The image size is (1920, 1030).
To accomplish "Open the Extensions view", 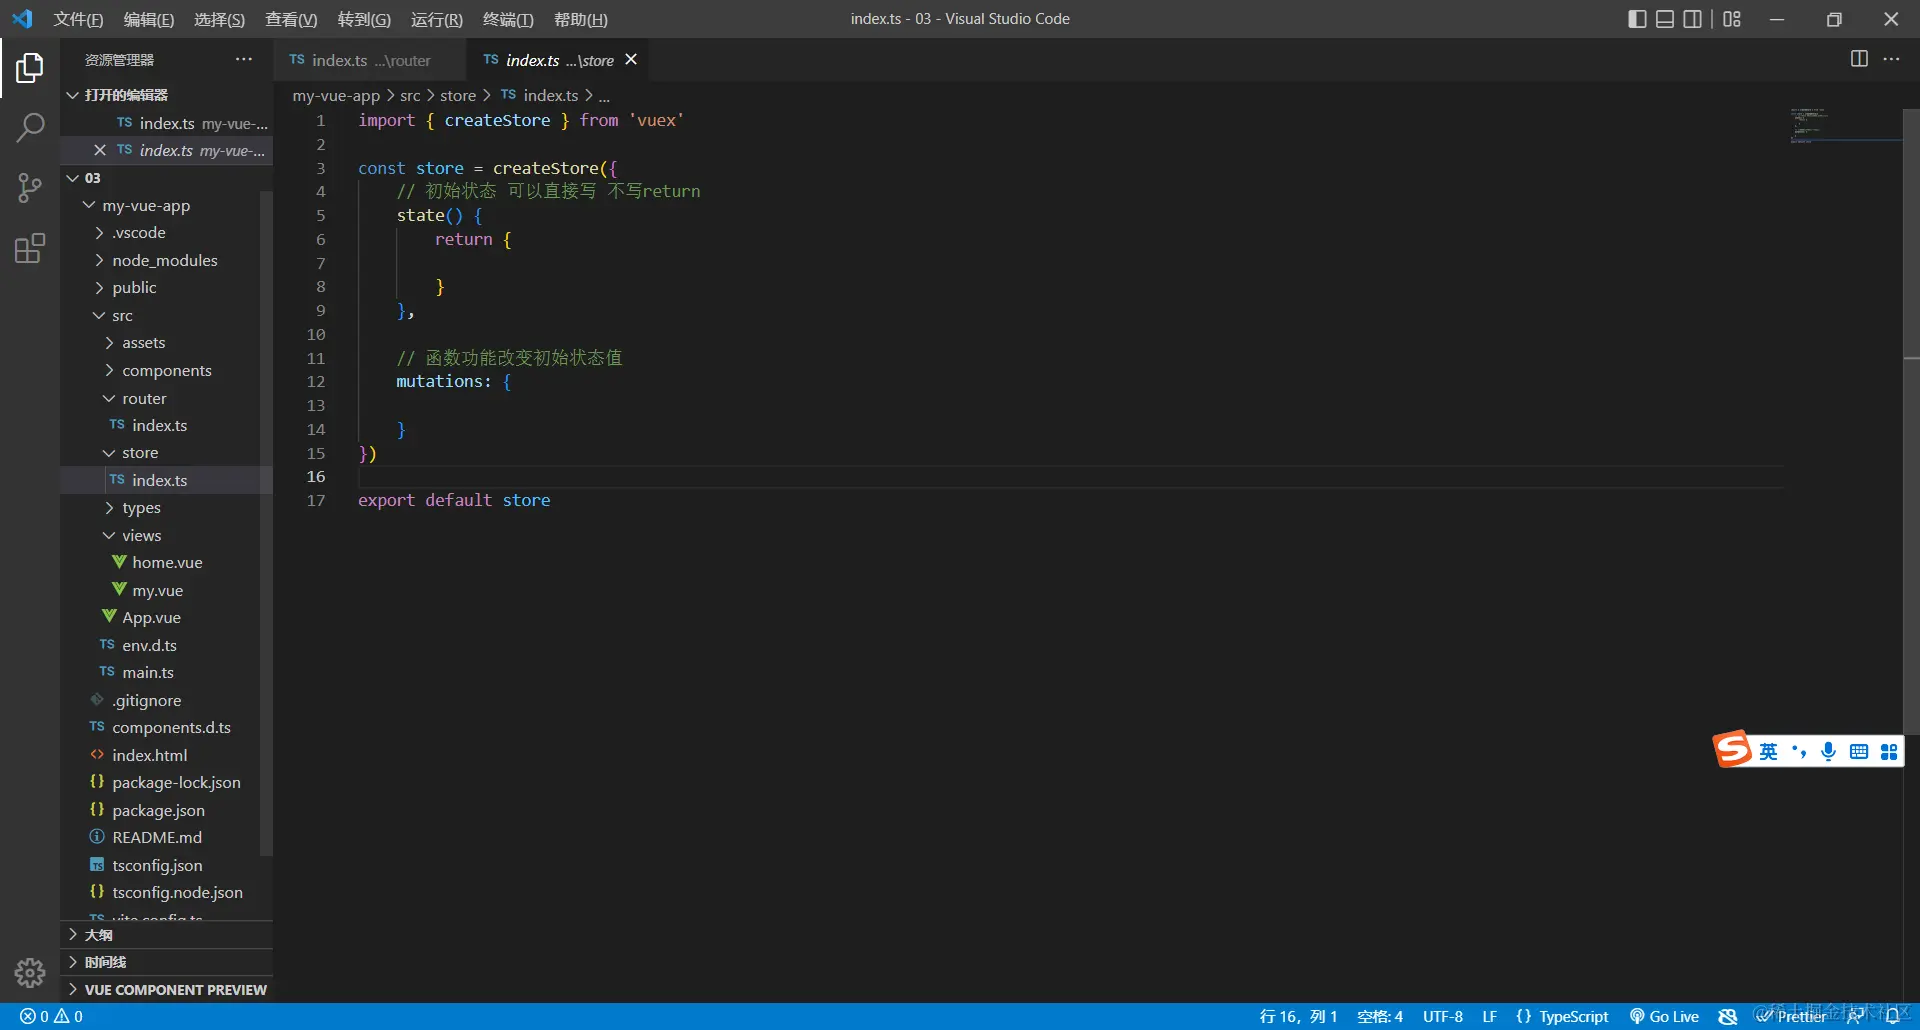I will [30, 248].
